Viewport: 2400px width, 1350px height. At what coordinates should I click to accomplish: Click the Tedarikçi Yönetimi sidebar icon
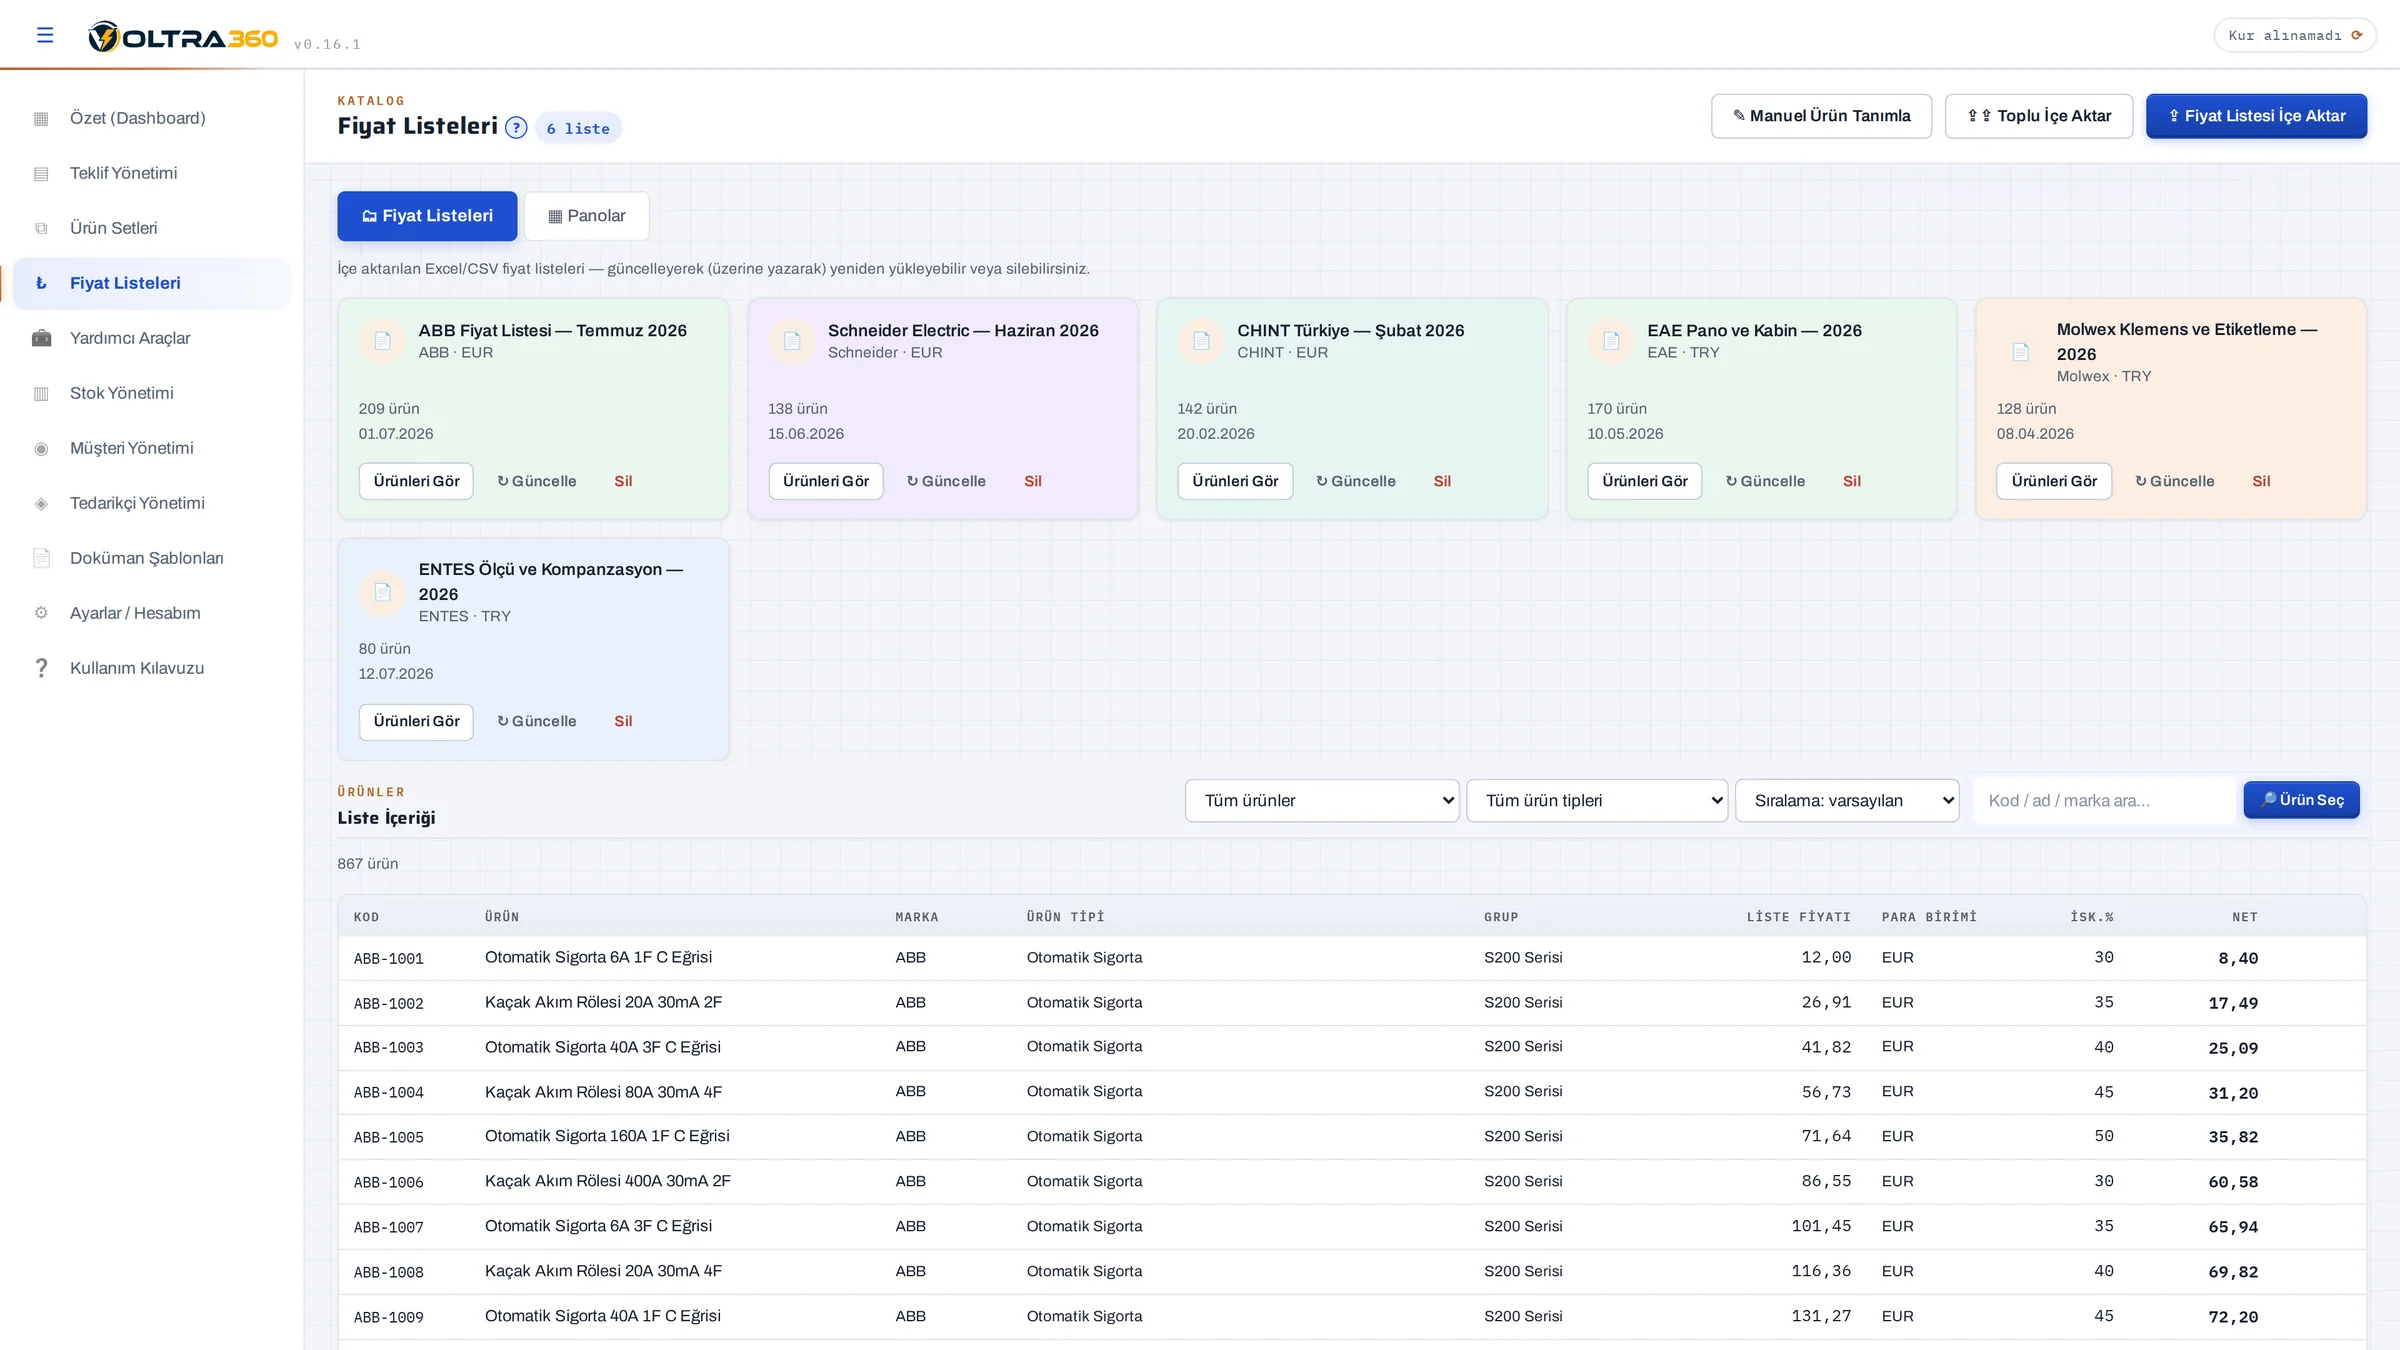41,503
